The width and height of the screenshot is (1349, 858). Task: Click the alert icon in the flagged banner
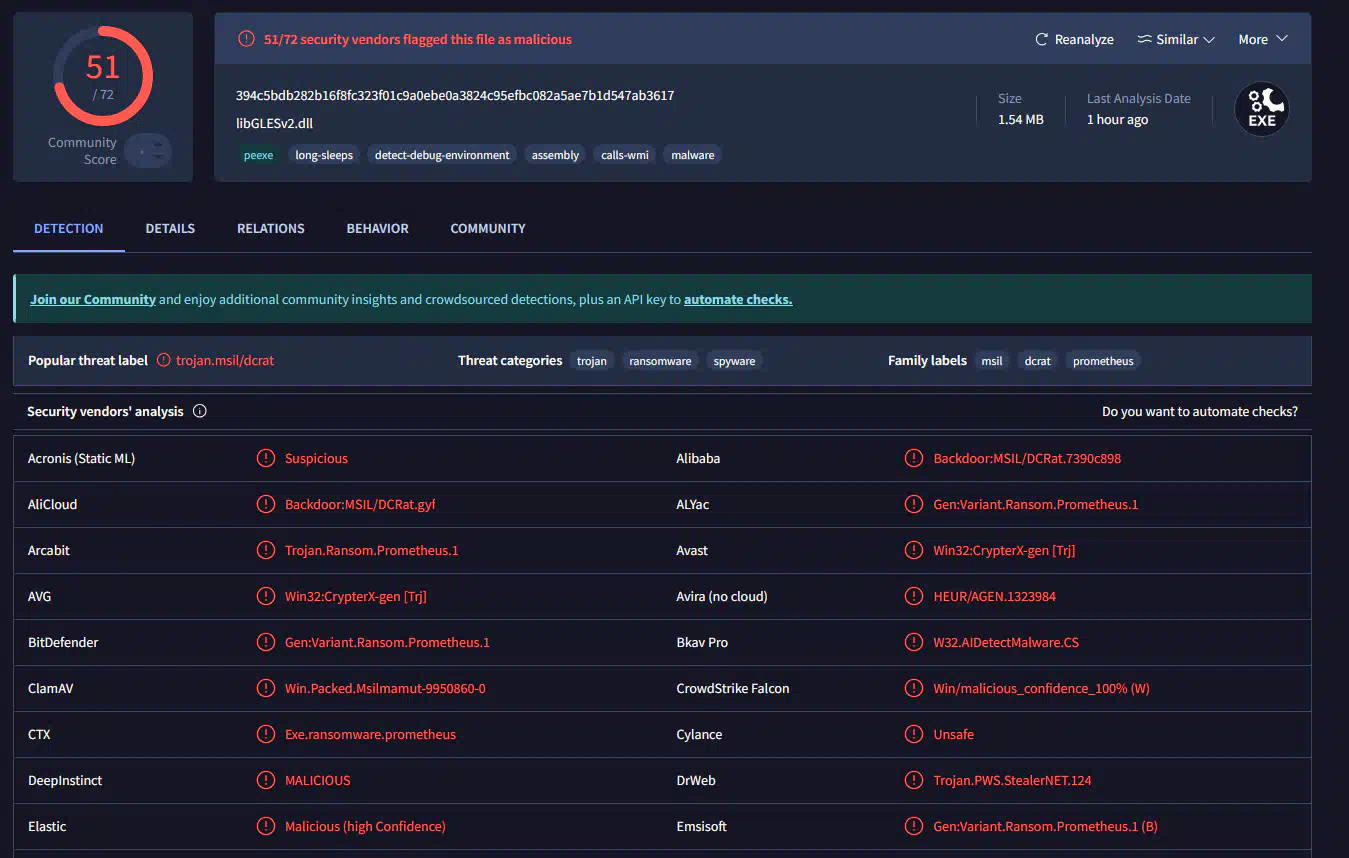[x=246, y=40]
